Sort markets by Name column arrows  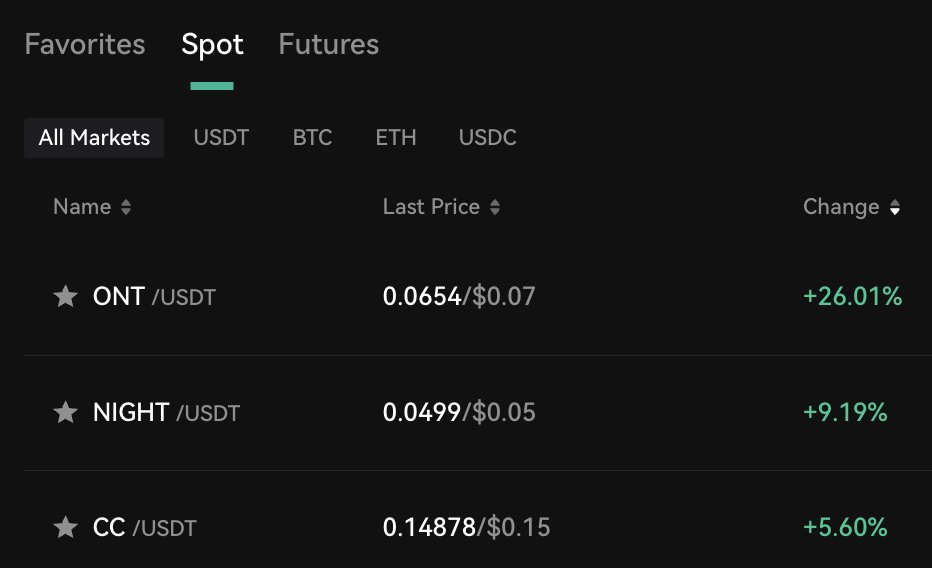(125, 208)
